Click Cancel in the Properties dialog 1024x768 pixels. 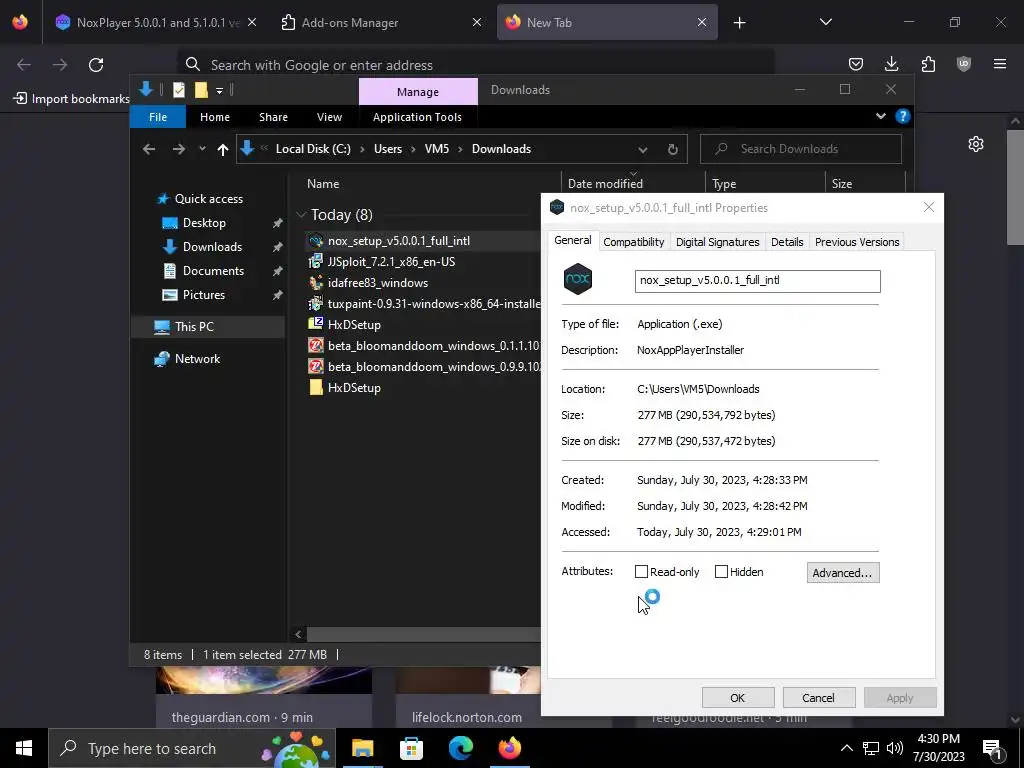coord(819,697)
